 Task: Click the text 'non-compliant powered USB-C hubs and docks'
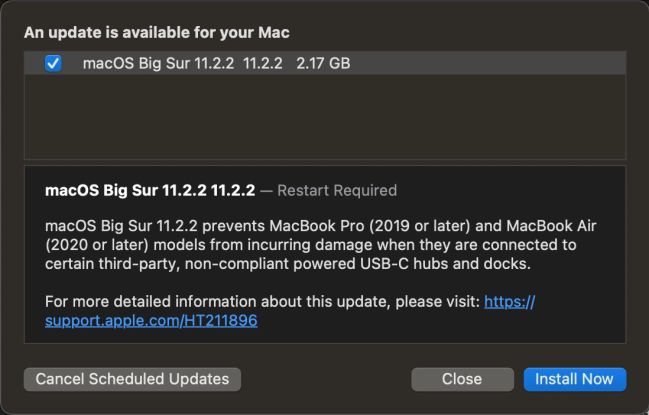coord(358,264)
